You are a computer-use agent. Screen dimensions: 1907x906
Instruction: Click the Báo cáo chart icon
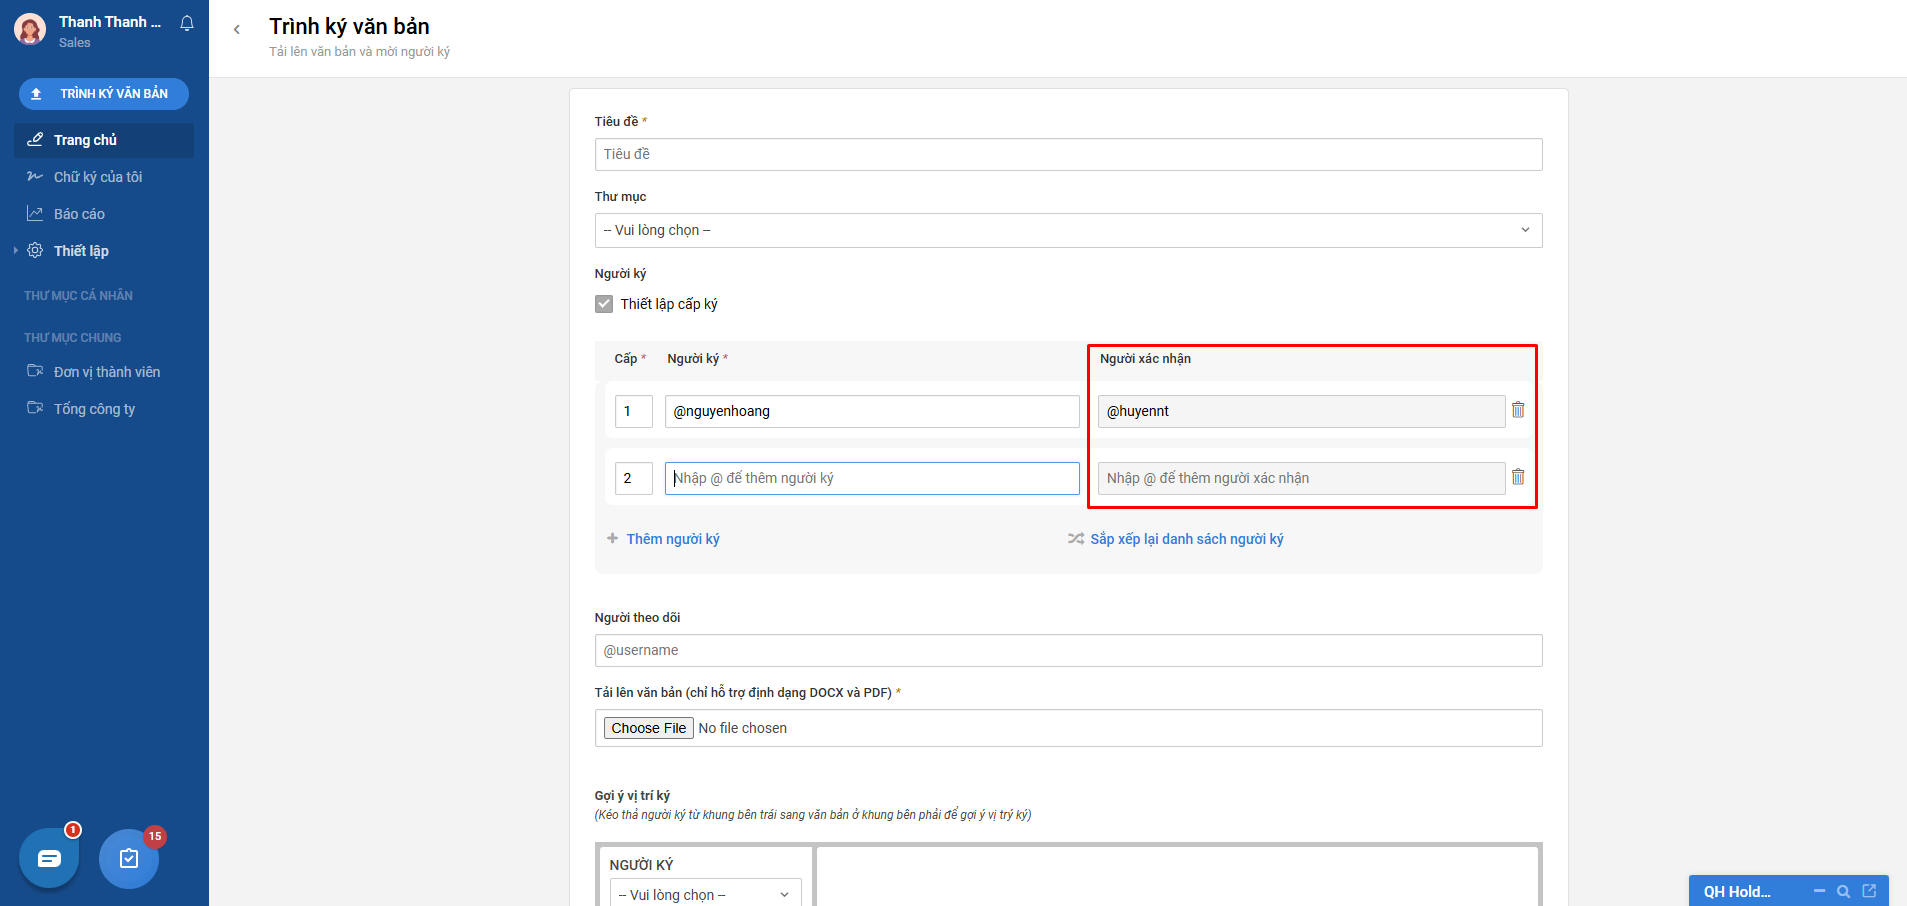click(x=35, y=214)
